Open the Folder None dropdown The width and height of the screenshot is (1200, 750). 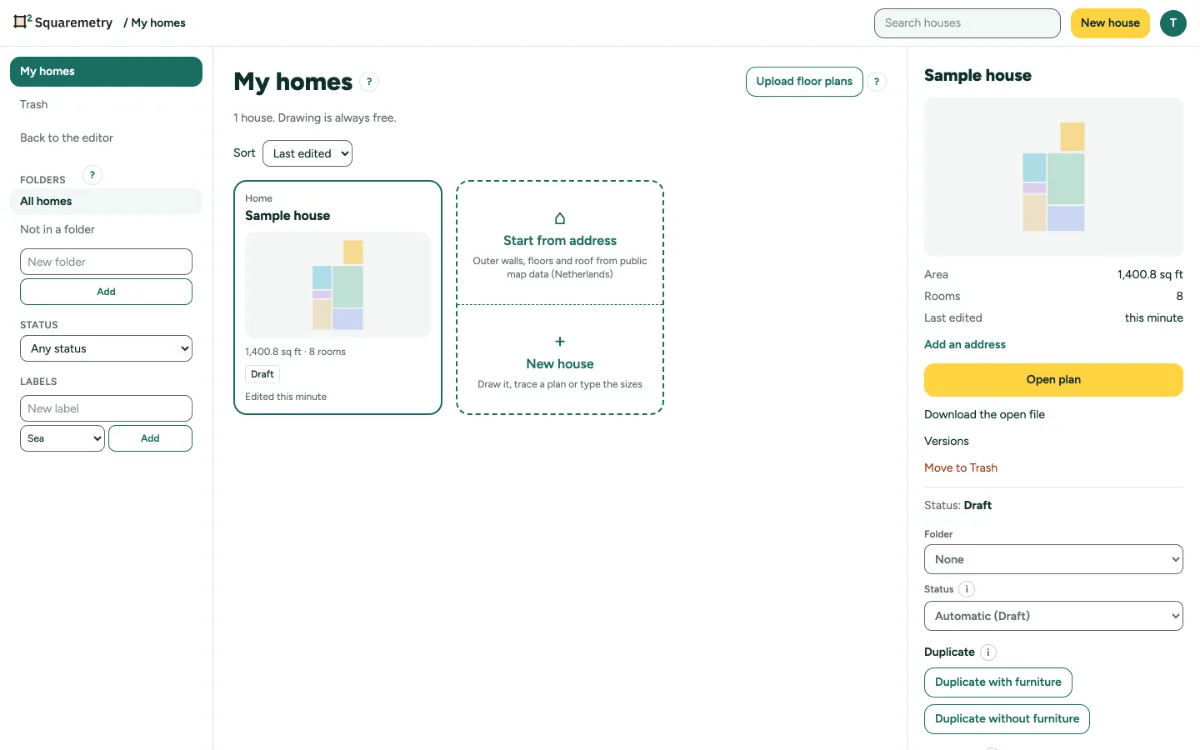point(1053,559)
